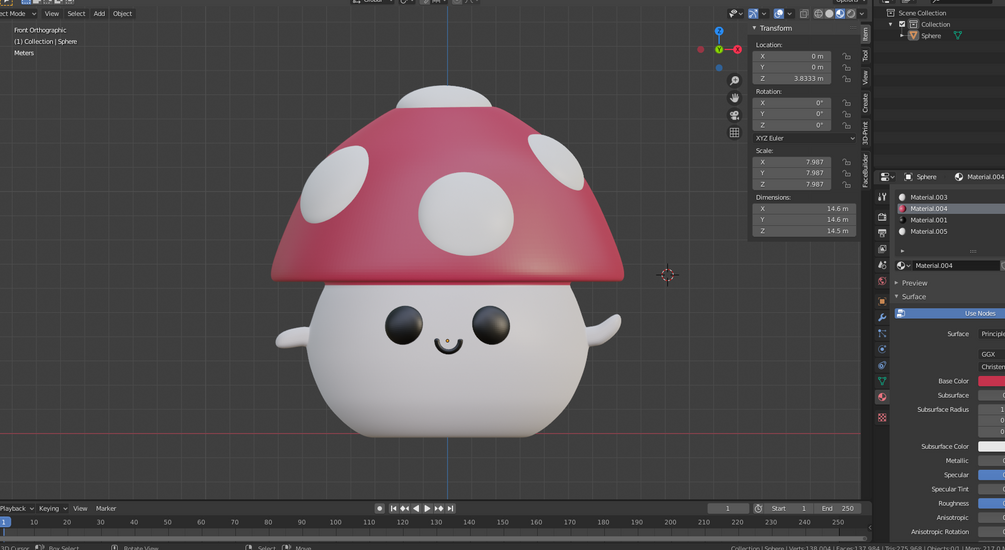Image resolution: width=1005 pixels, height=550 pixels.
Task: Open the Modifiers wrench properties tab
Action: pyautogui.click(x=882, y=317)
